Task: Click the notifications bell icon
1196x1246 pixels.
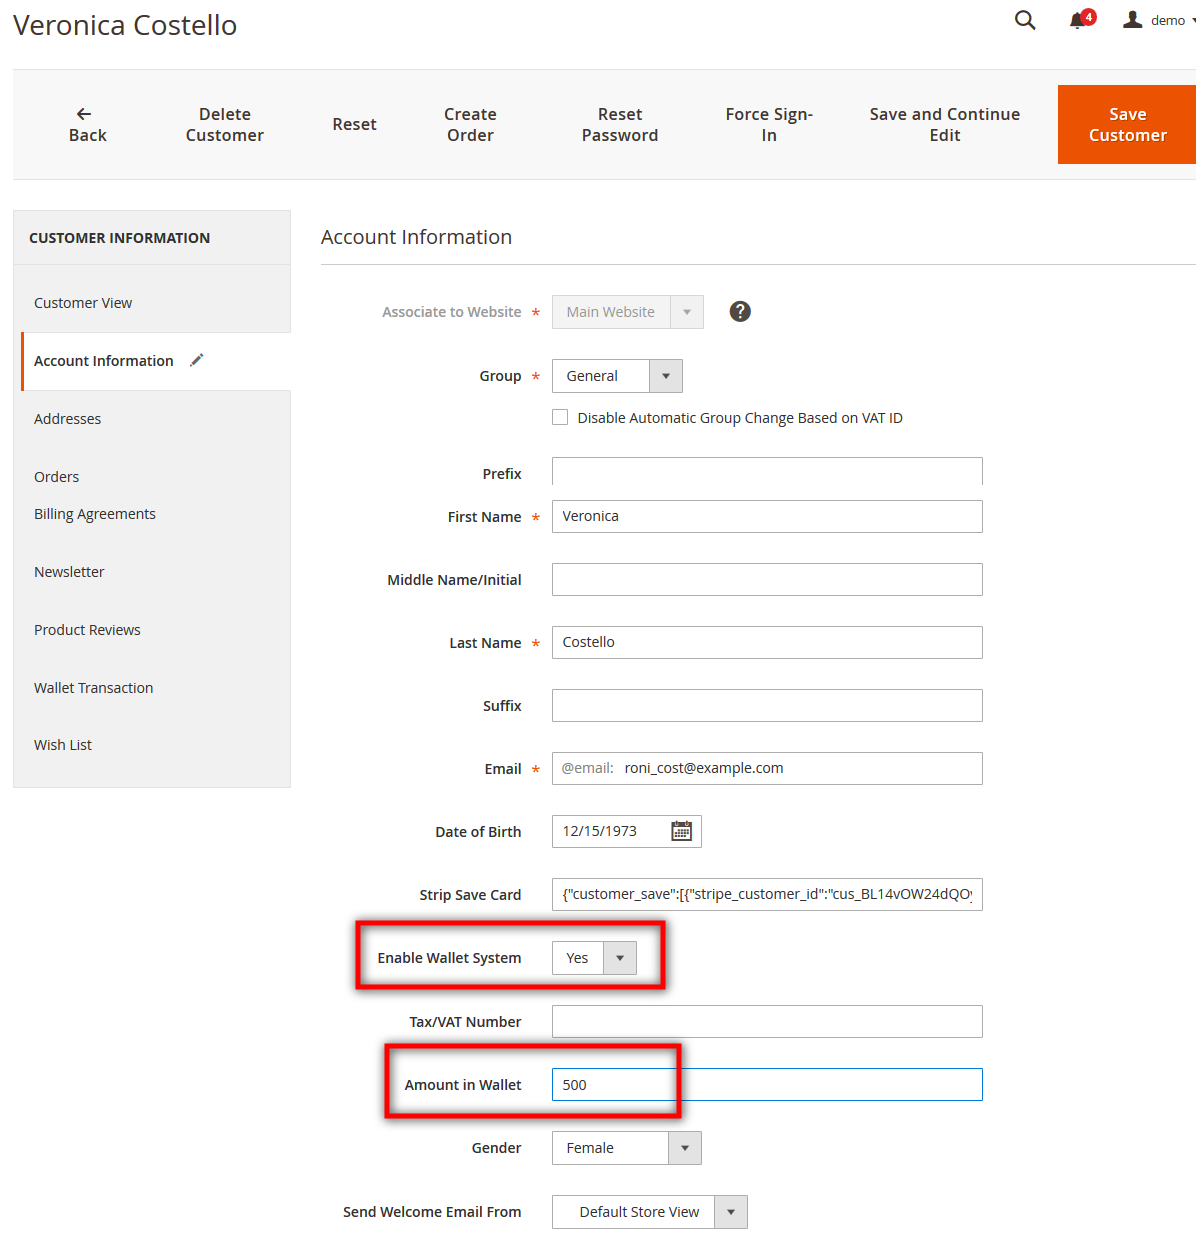Action: coord(1078,20)
